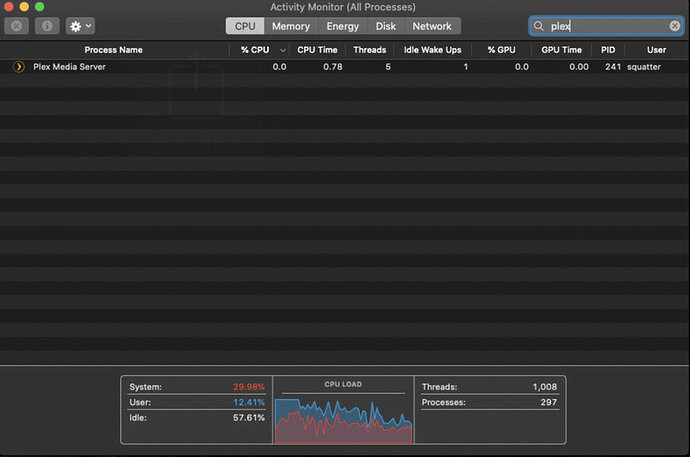Sort by % CPU column header
This screenshot has width=690, height=457.
[x=255, y=50]
